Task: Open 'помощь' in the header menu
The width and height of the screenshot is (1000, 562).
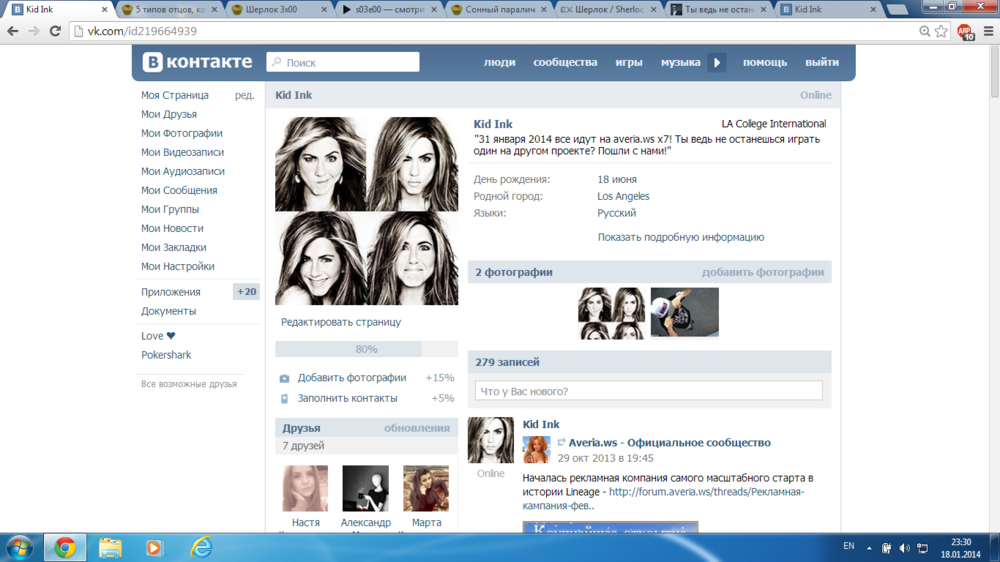Action: point(765,62)
